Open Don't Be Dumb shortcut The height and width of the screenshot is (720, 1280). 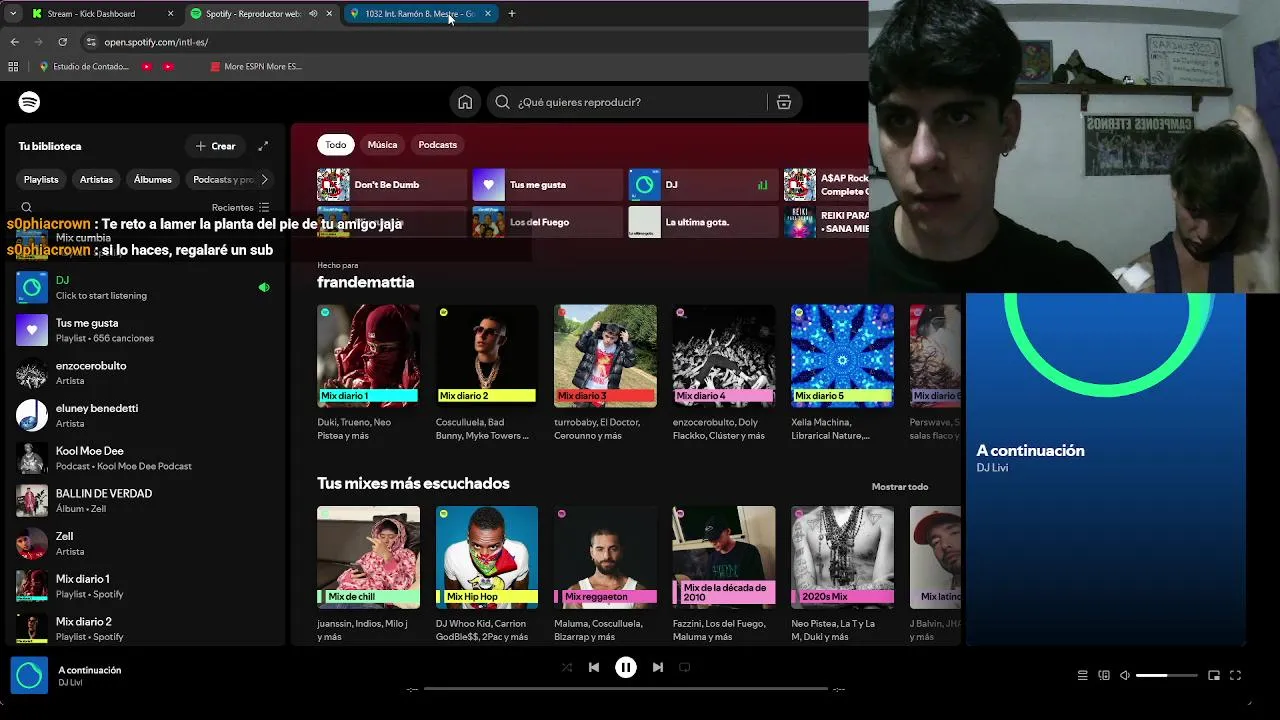(392, 185)
